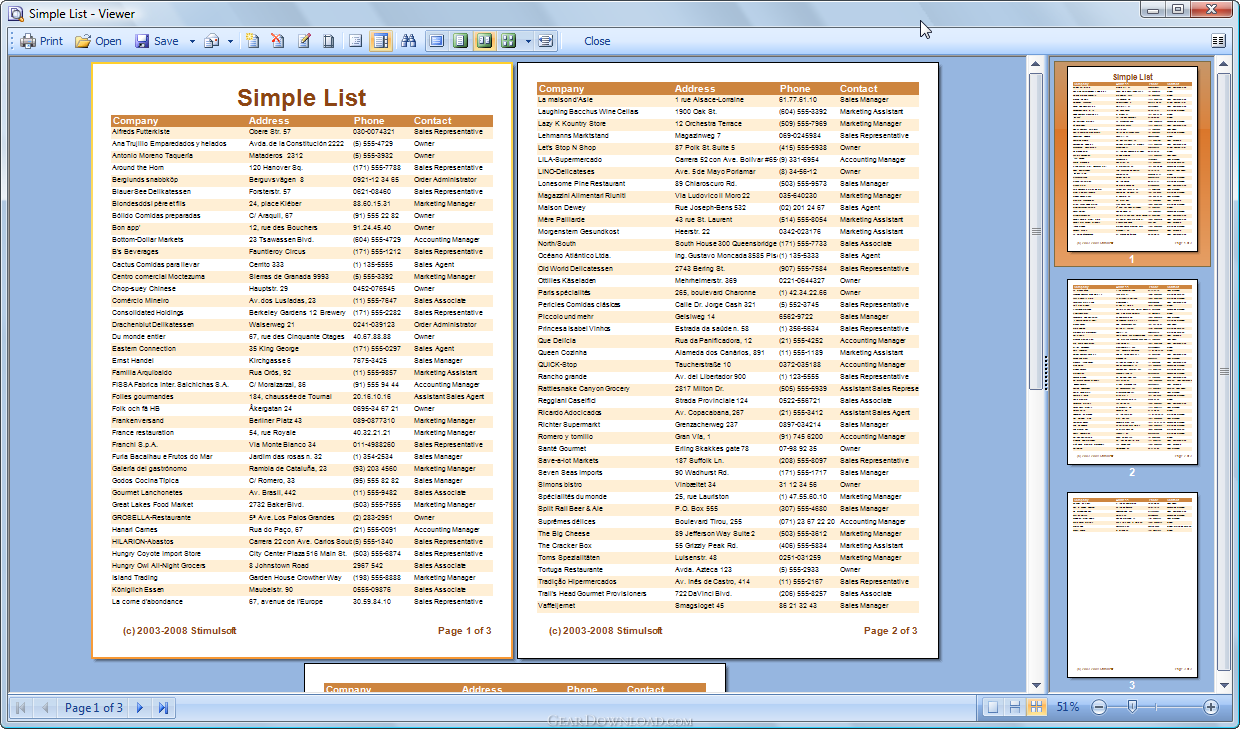Image resolution: width=1240 pixels, height=729 pixels.
Task: Click 'Lonesome Pine Restaurant' on page 2
Action: pyautogui.click(x=582, y=184)
